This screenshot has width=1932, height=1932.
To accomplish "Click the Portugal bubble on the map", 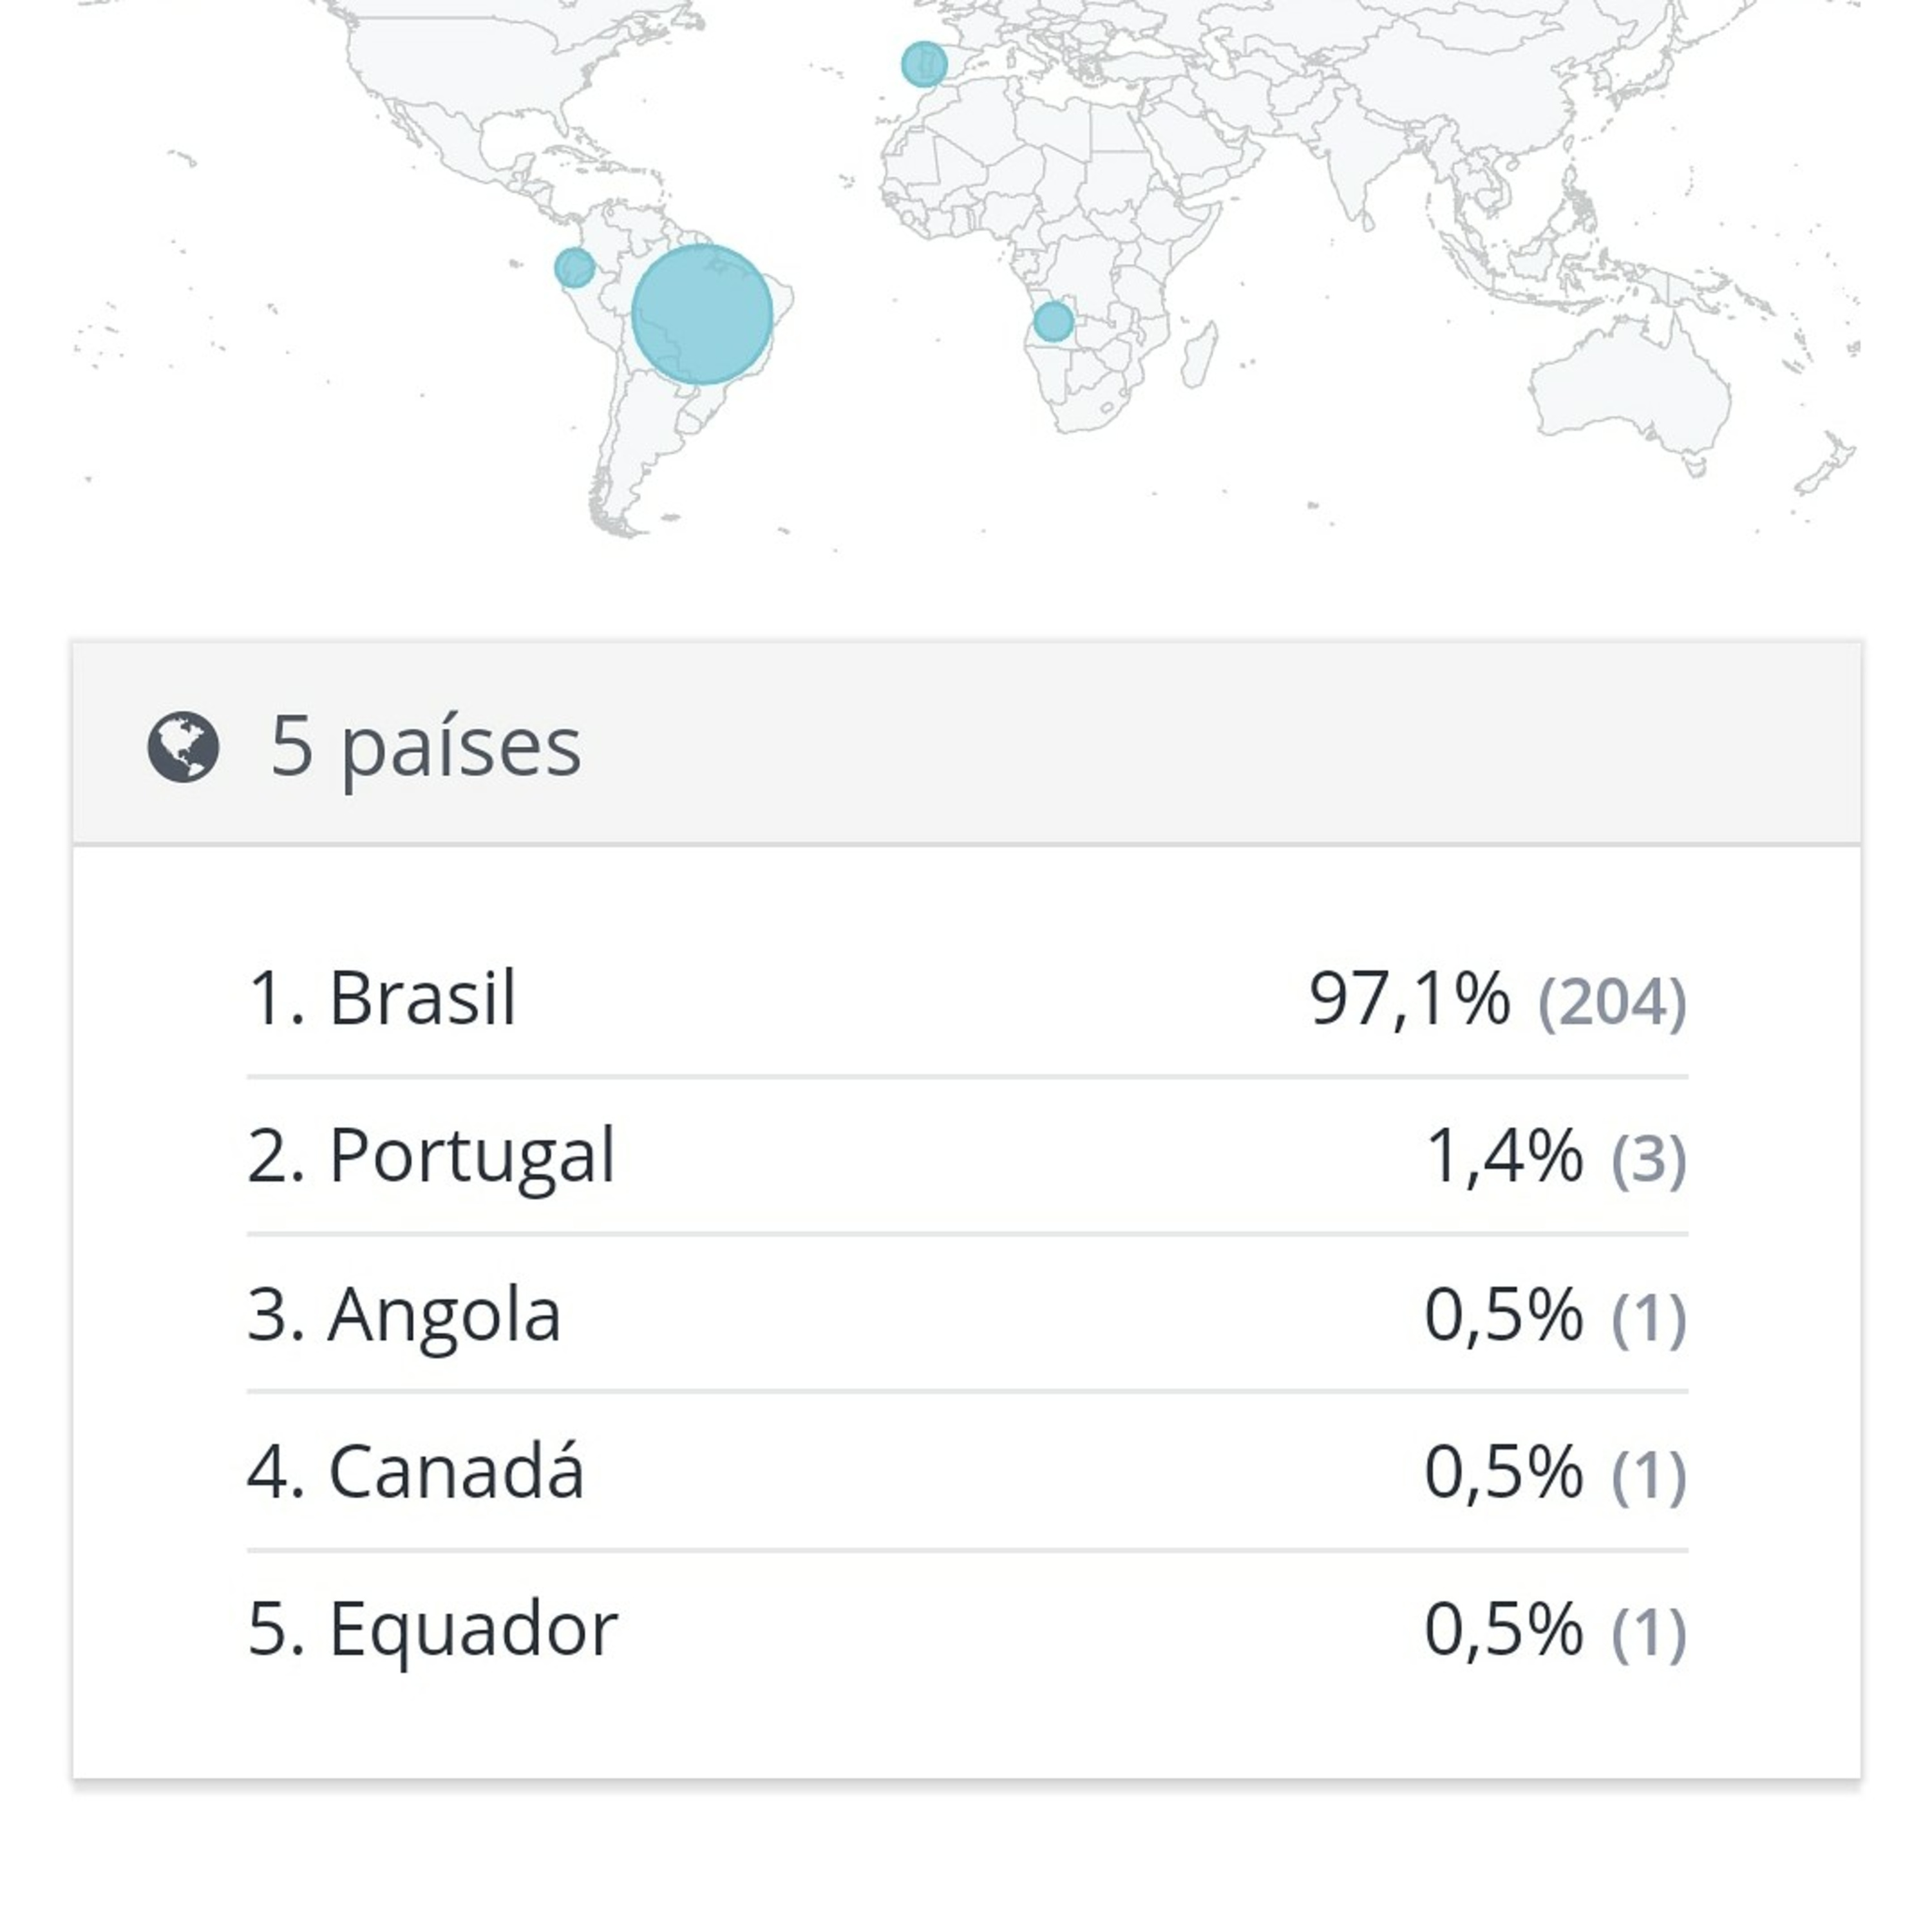I will coord(924,65).
